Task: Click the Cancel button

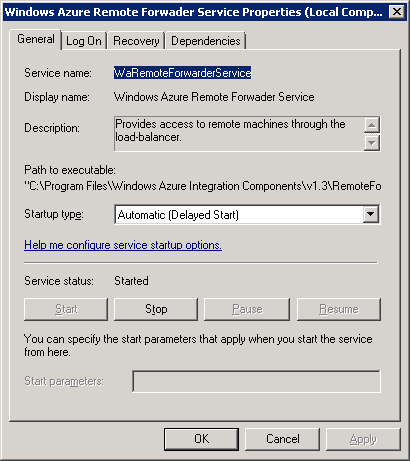Action: [x=283, y=439]
